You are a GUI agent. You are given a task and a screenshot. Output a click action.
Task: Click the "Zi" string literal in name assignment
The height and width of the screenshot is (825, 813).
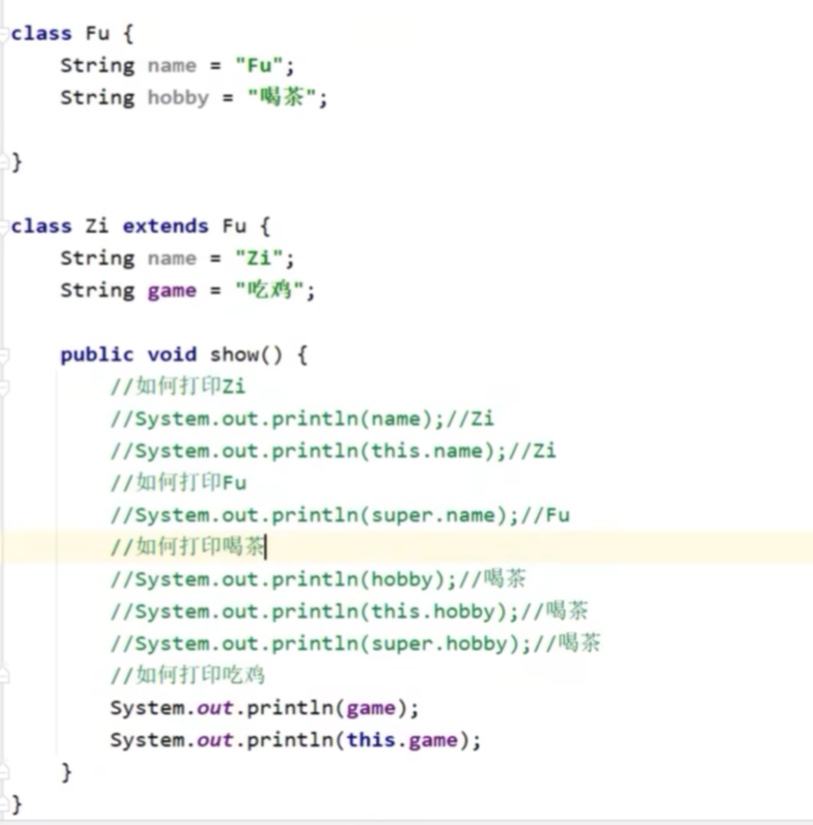point(259,258)
